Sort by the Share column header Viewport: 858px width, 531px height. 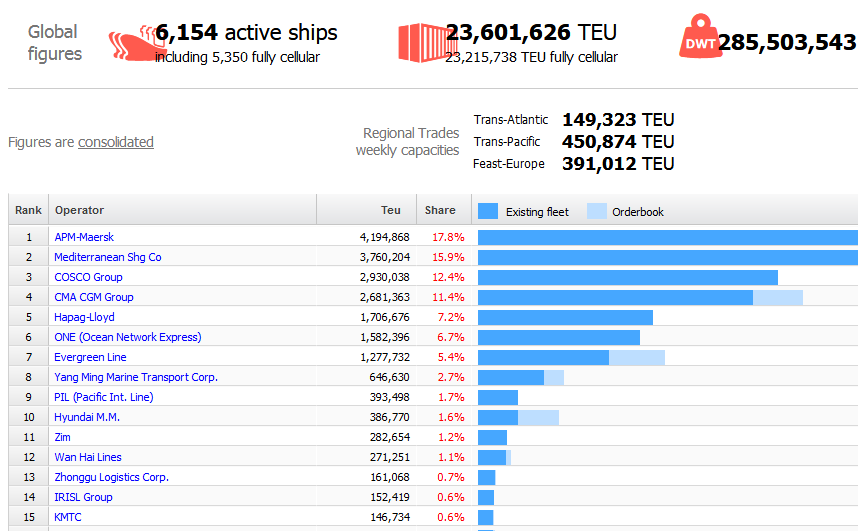point(440,210)
